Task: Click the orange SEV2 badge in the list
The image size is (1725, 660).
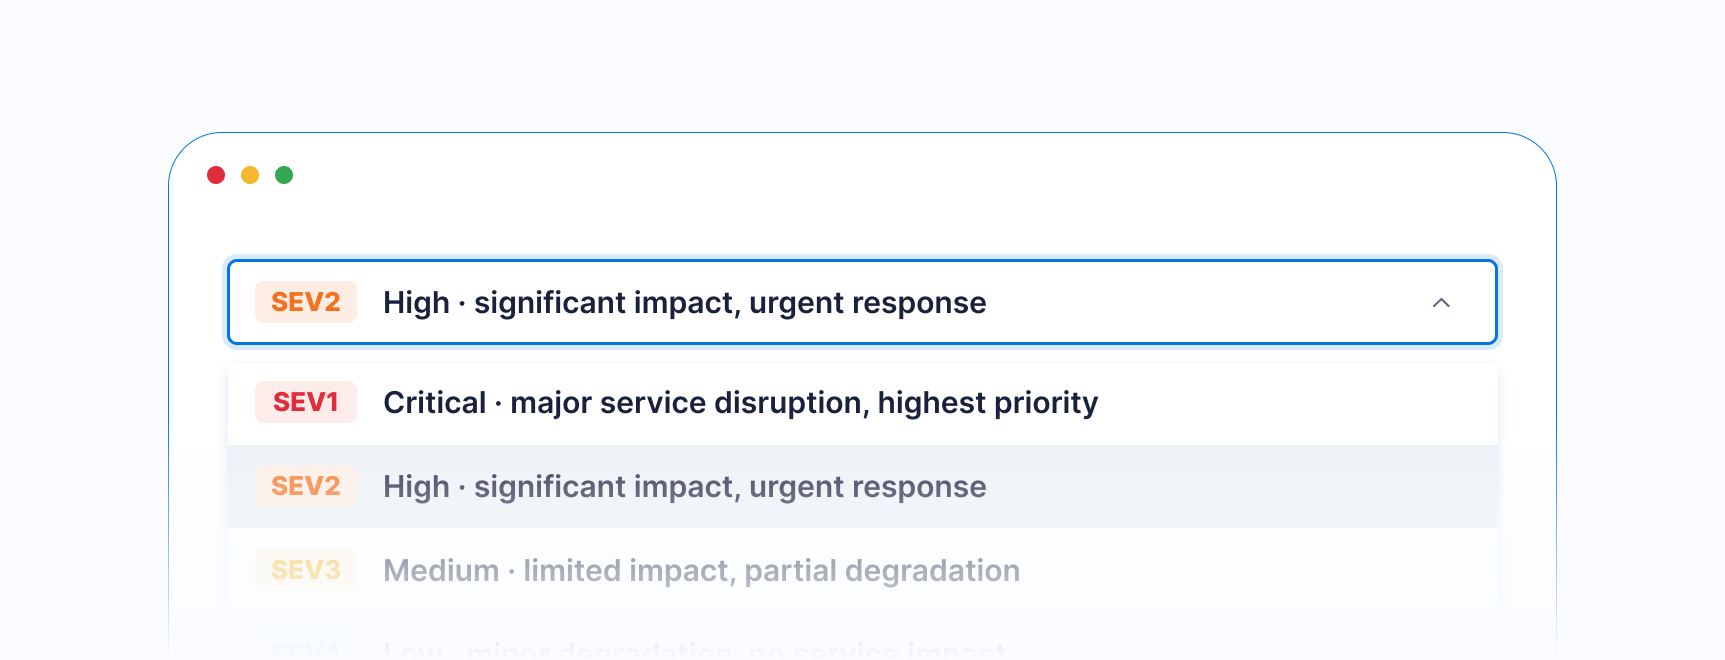Action: [306, 486]
